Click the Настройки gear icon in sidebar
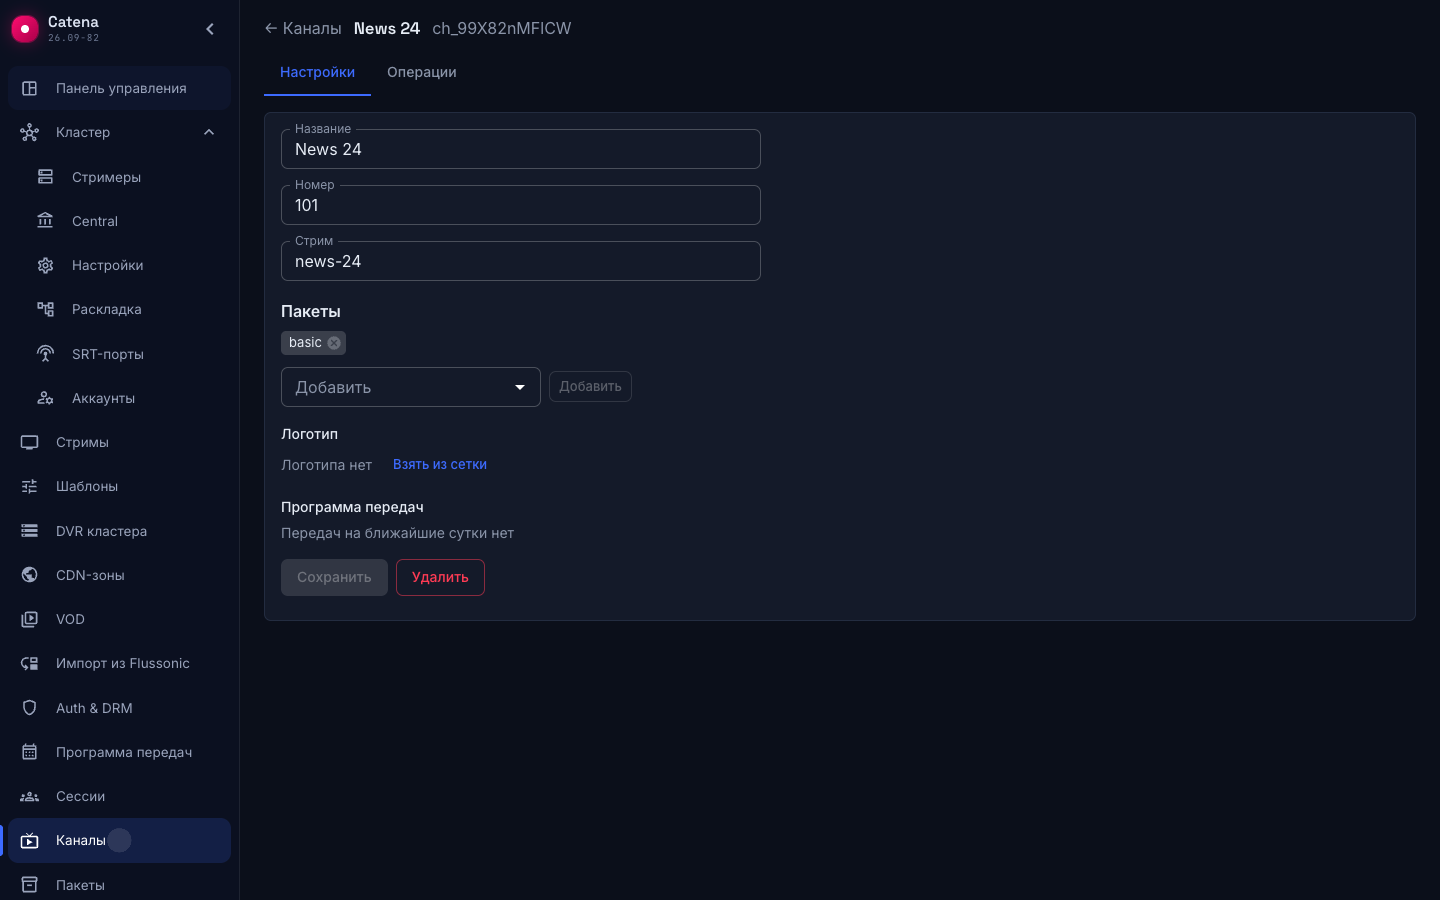The width and height of the screenshot is (1440, 900). 46,265
